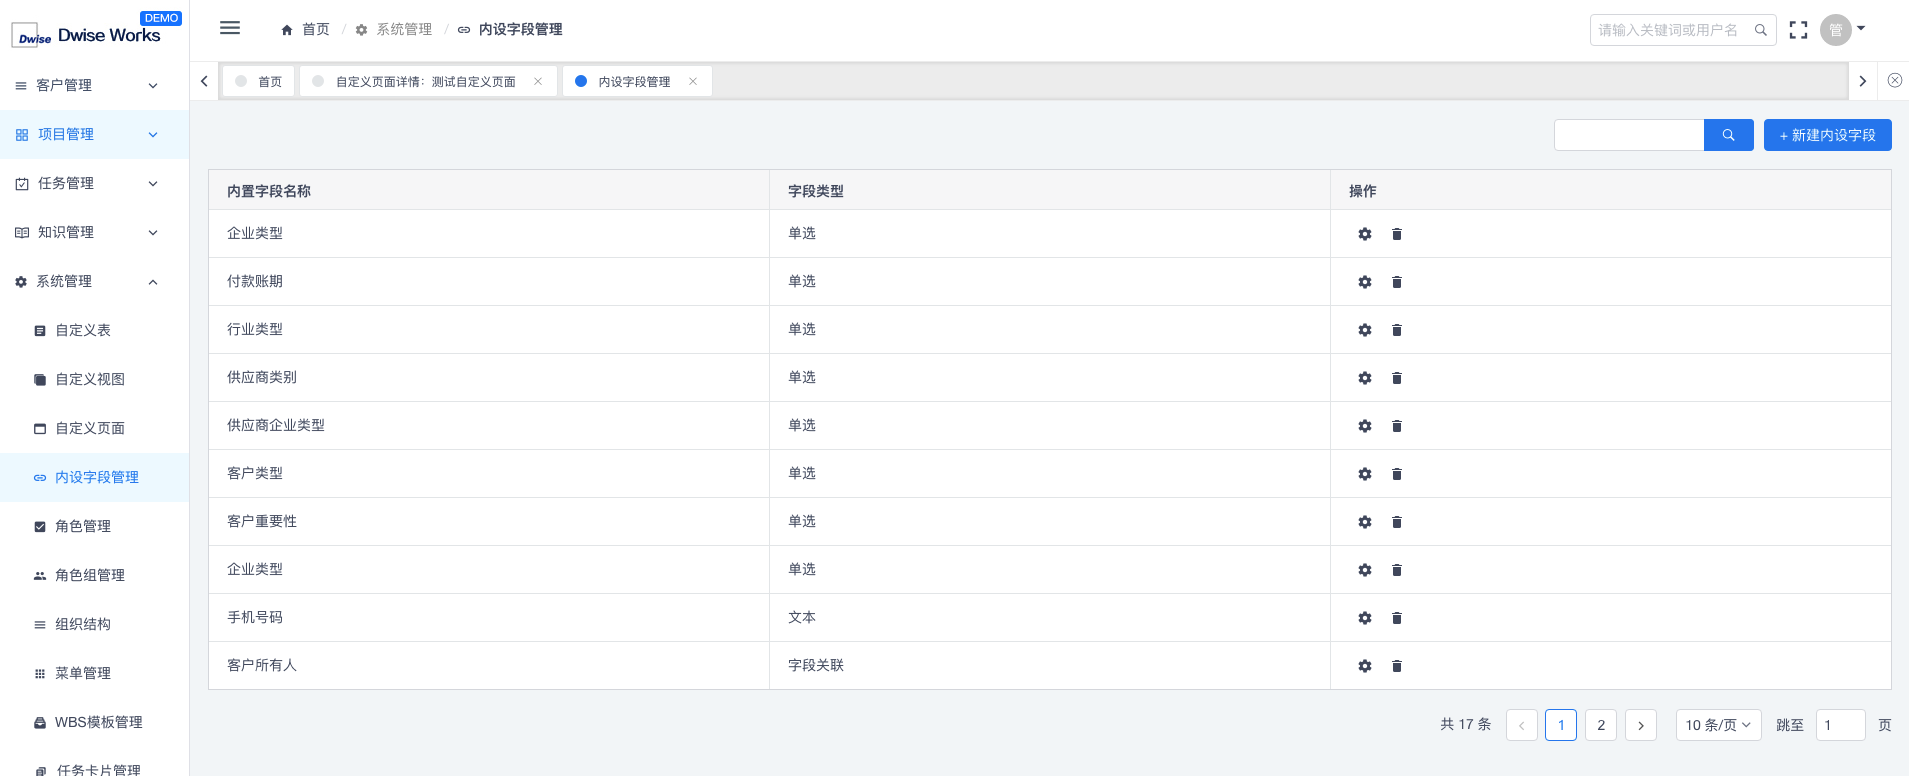Open 角色管理 in sidebar
The width and height of the screenshot is (1909, 776).
94,526
